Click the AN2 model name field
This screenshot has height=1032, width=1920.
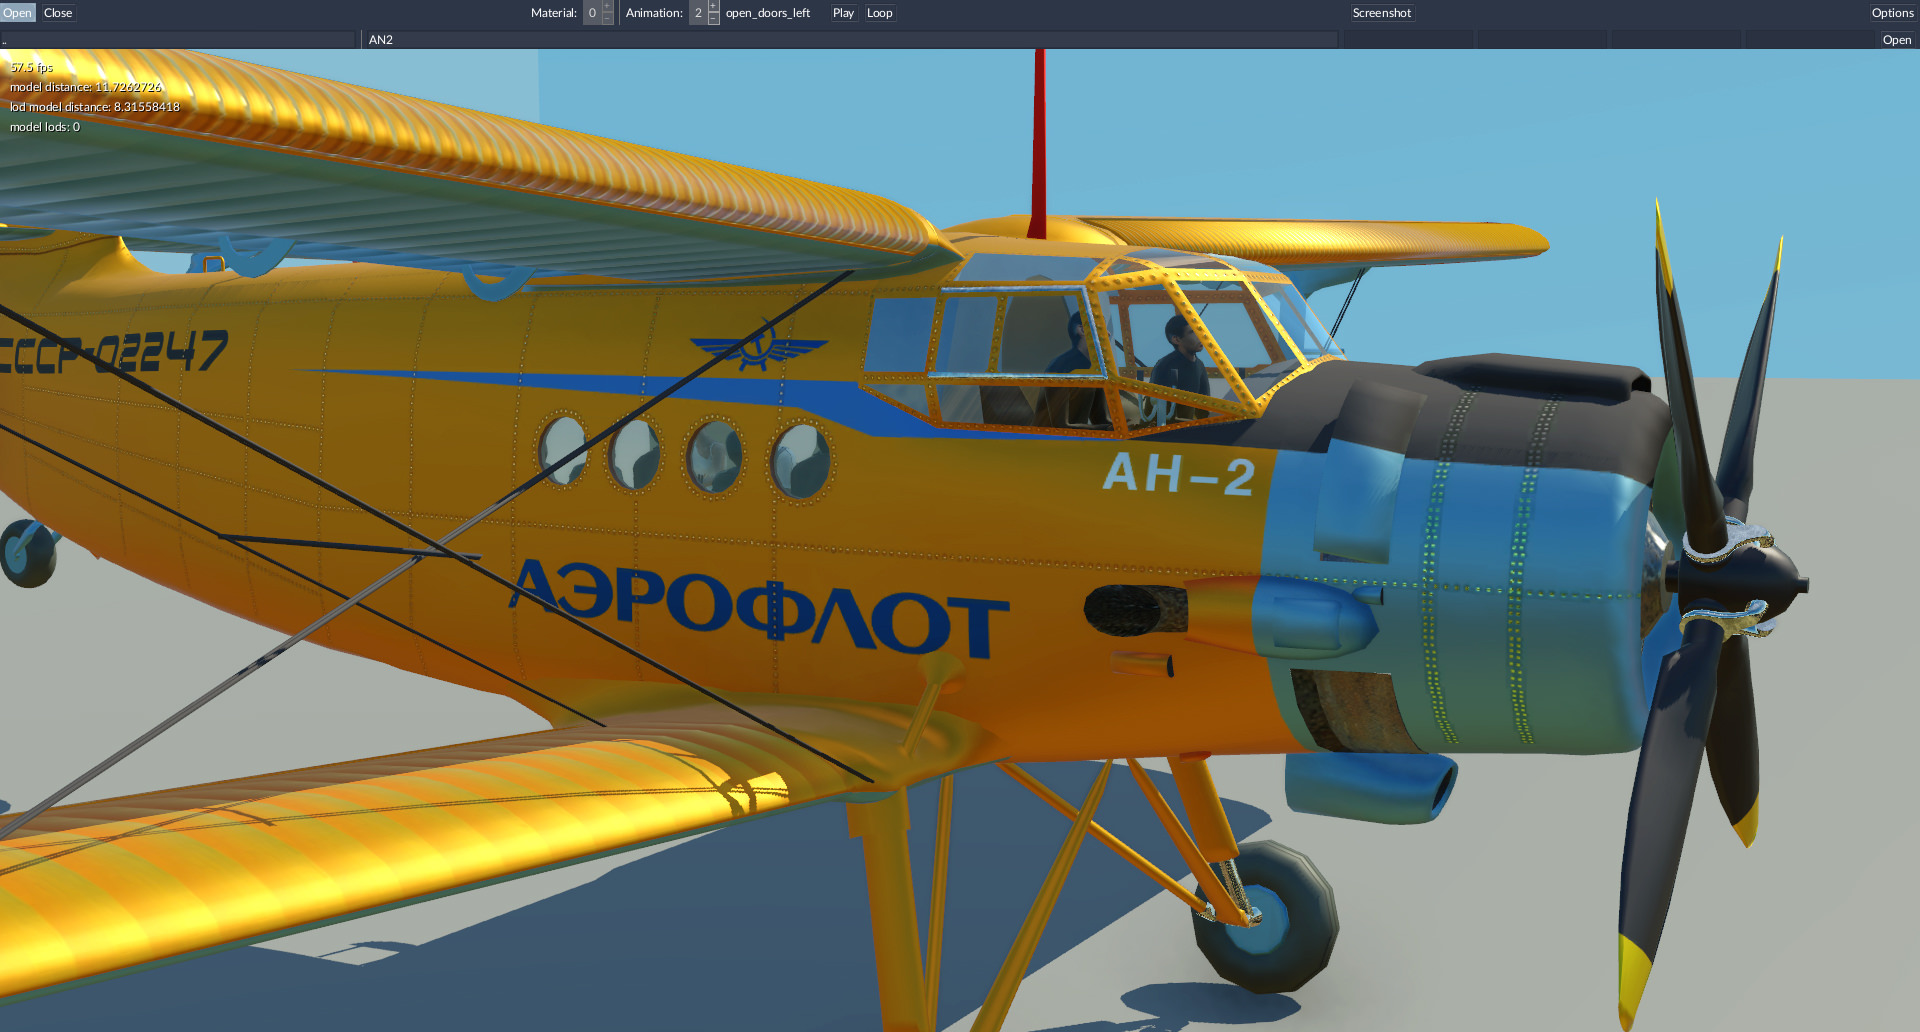(850, 40)
